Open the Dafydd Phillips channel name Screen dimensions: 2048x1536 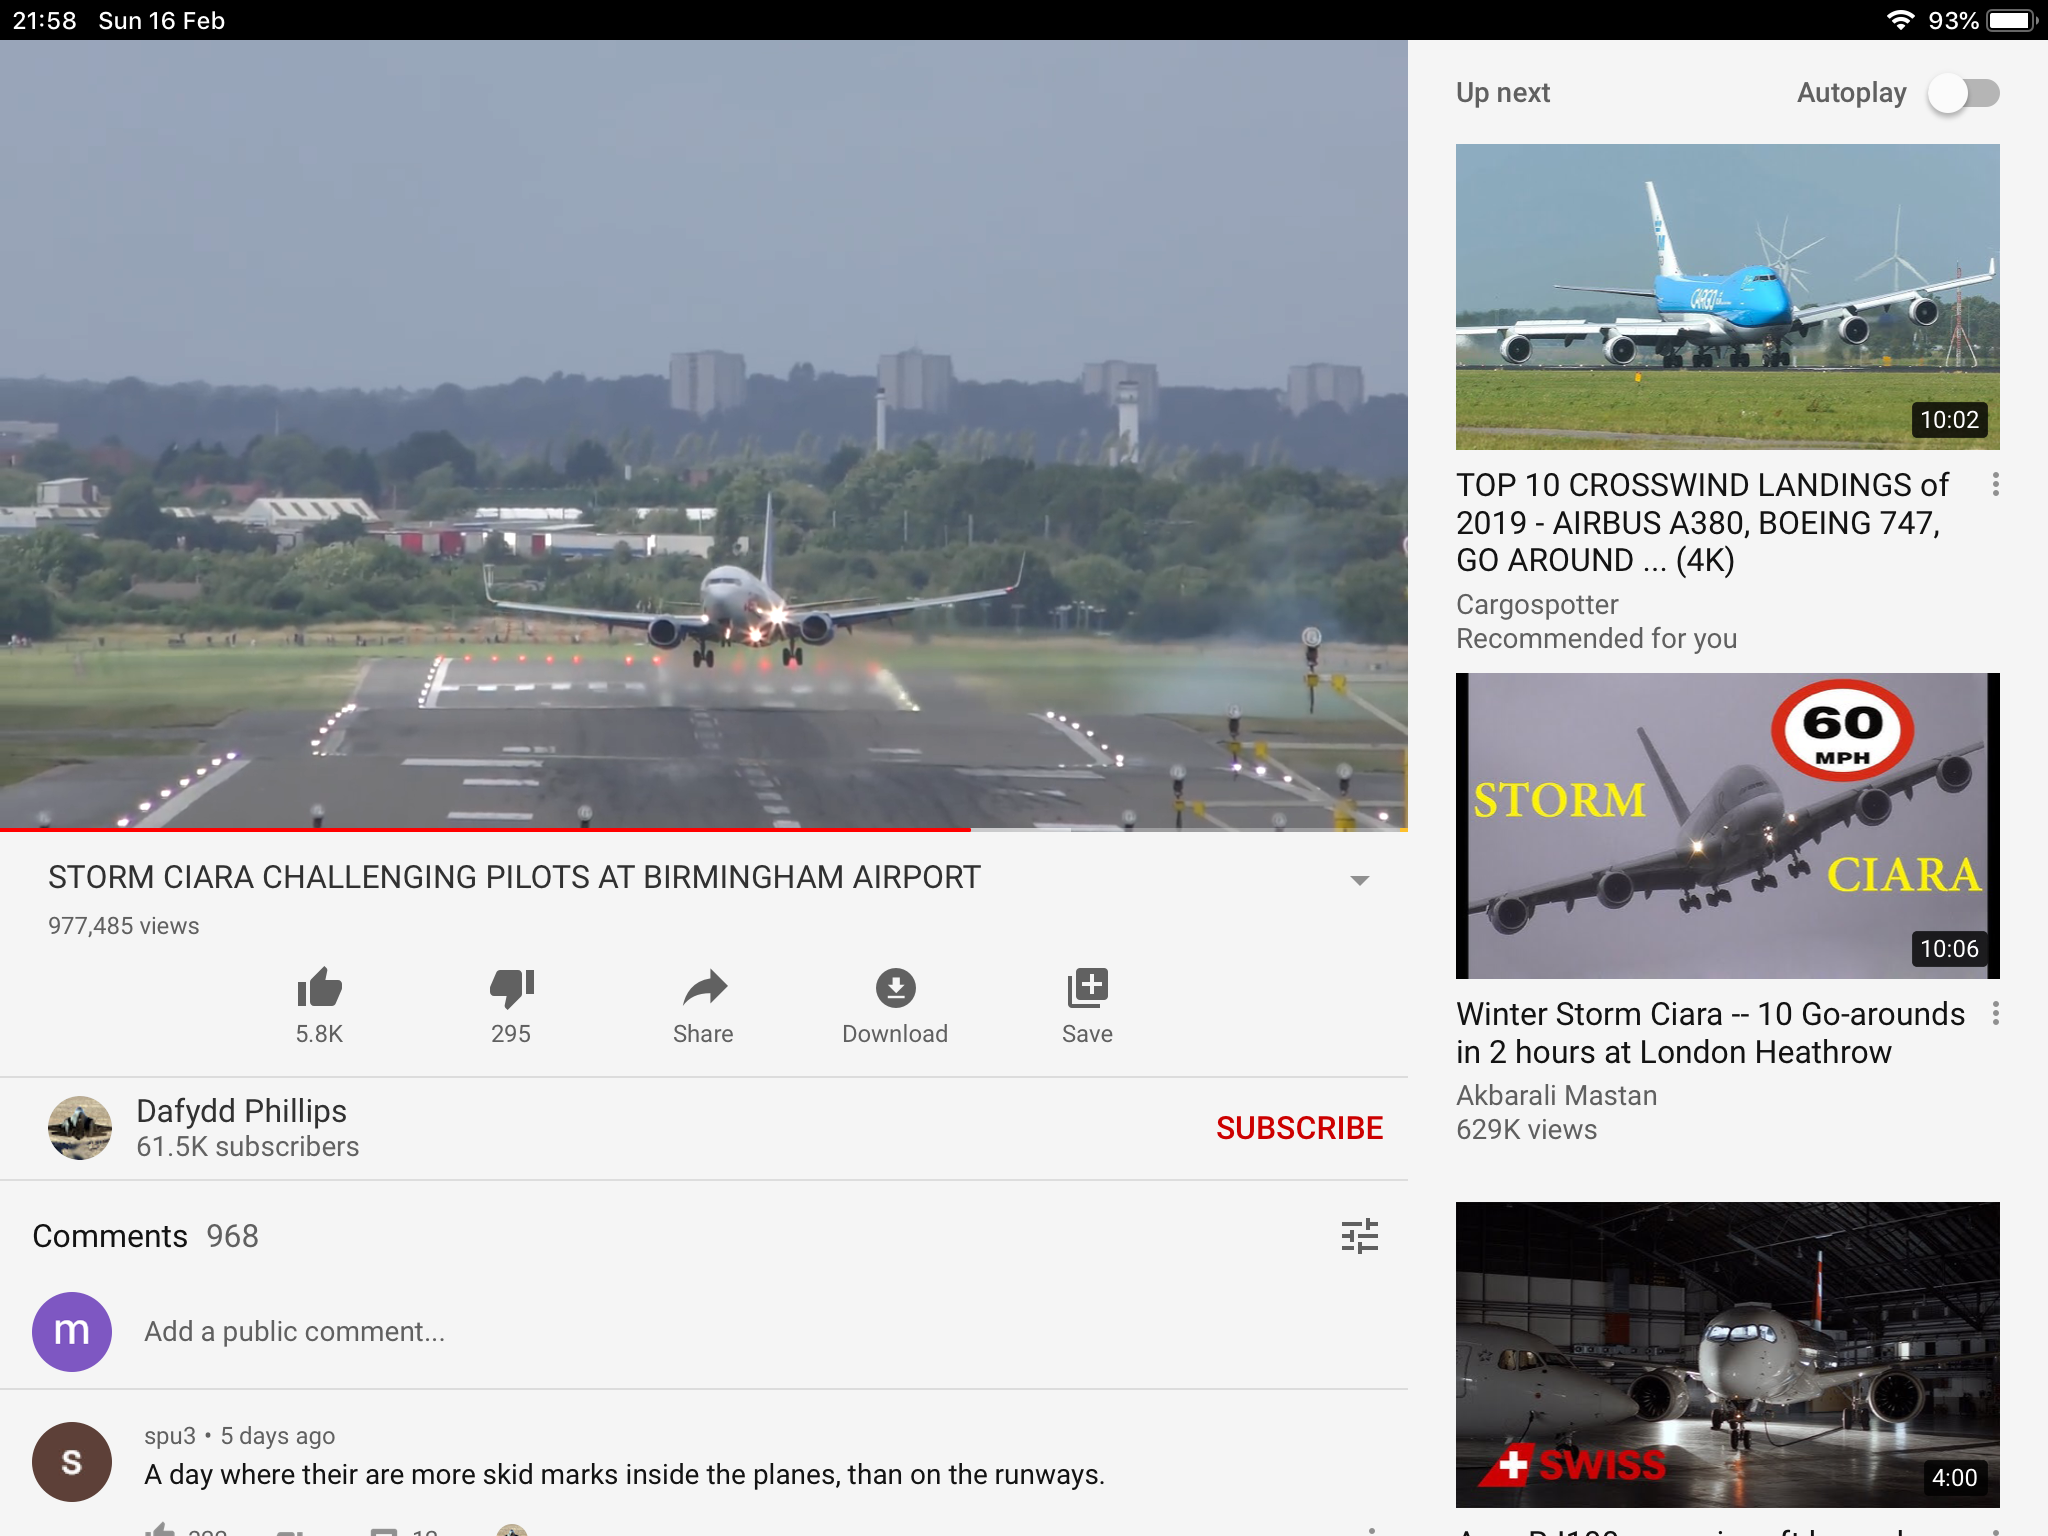coord(241,1111)
